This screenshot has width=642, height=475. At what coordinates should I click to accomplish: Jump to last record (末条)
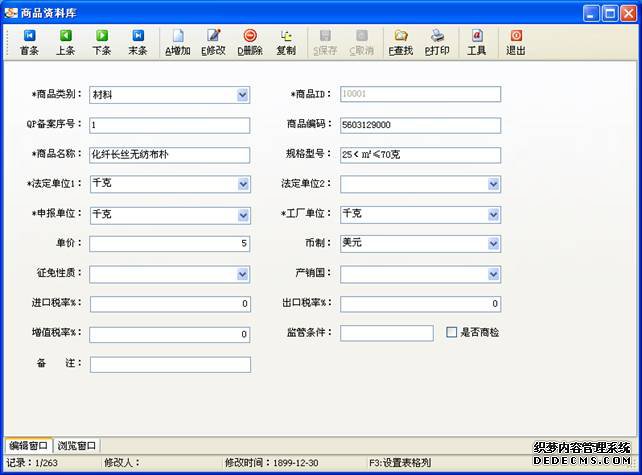pos(137,42)
